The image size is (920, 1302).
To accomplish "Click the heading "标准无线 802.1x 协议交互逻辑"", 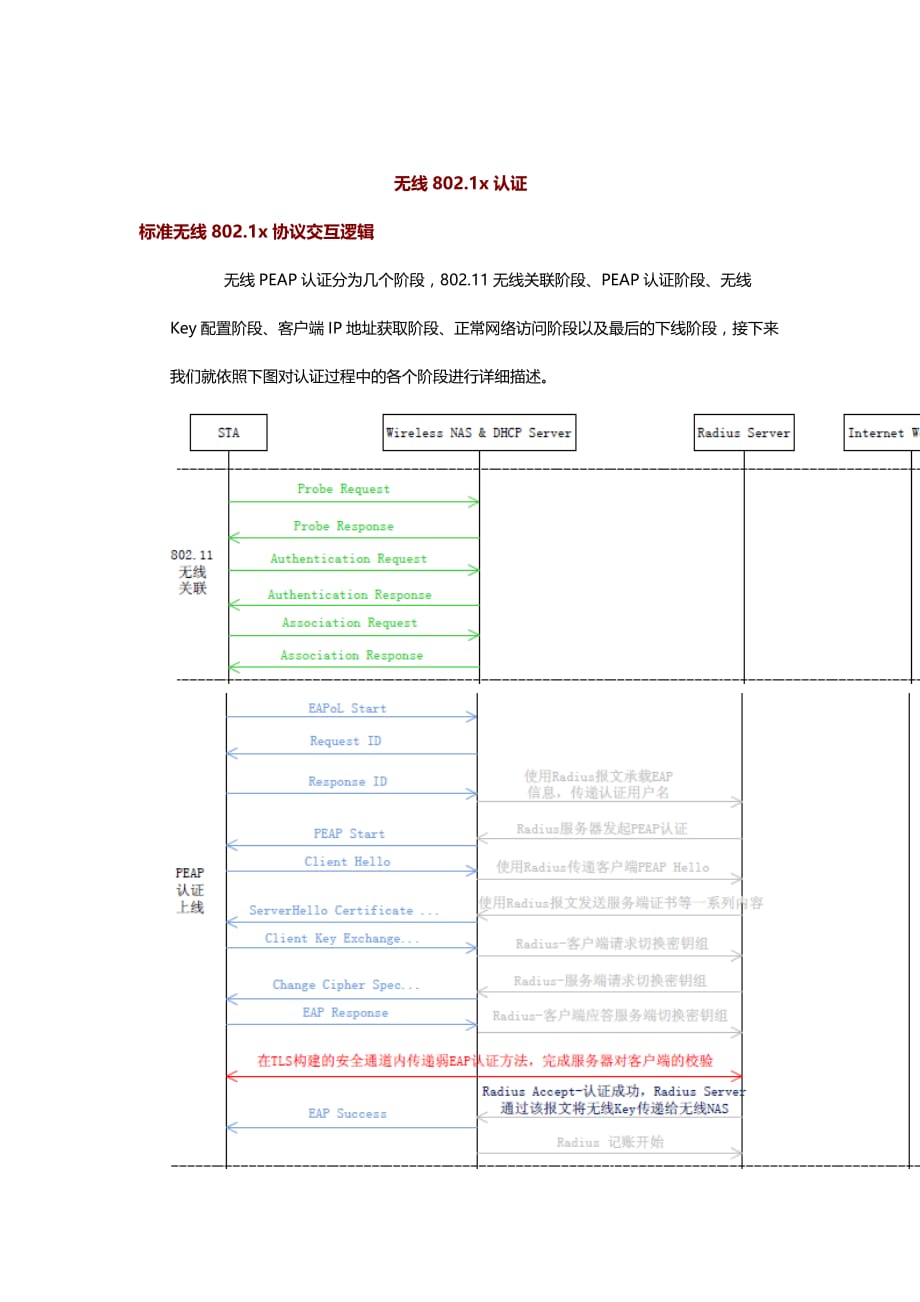I will tap(256, 232).
